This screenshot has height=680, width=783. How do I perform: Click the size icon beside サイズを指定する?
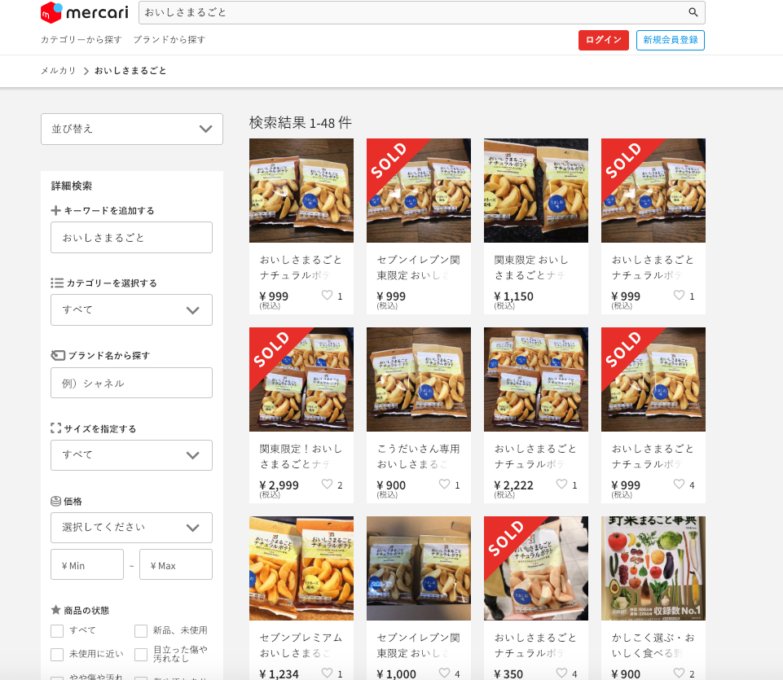pyautogui.click(x=56, y=428)
